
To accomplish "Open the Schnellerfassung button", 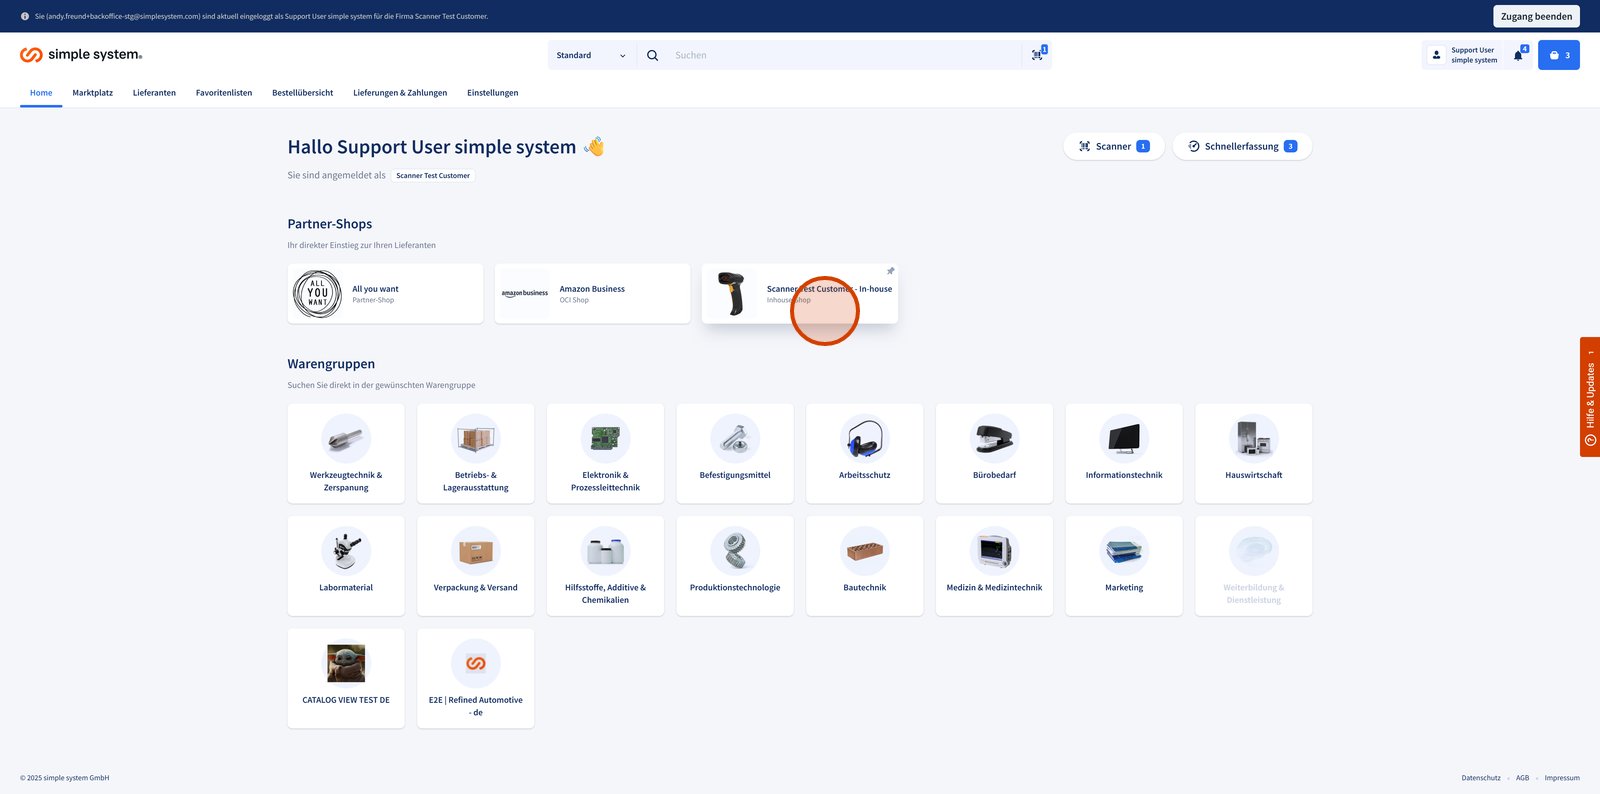I will (x=1241, y=146).
